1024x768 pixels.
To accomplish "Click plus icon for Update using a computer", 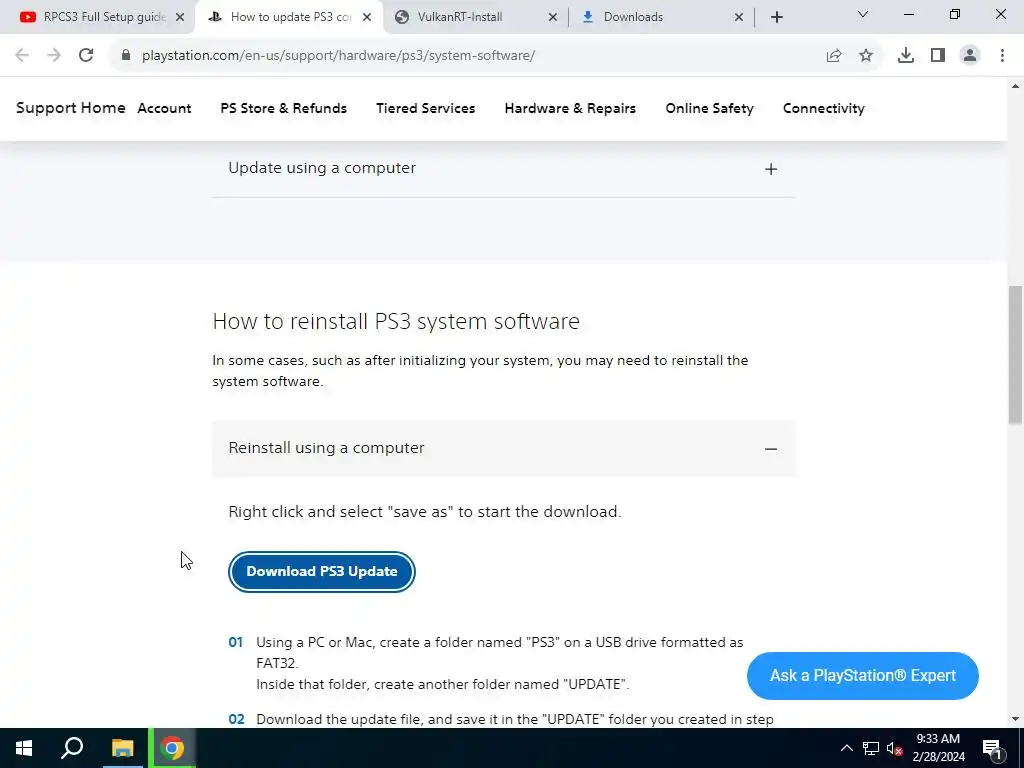I will click(x=771, y=169).
